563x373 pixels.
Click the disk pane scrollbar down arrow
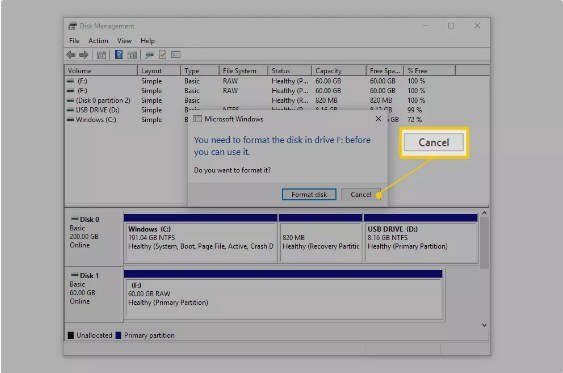(484, 325)
